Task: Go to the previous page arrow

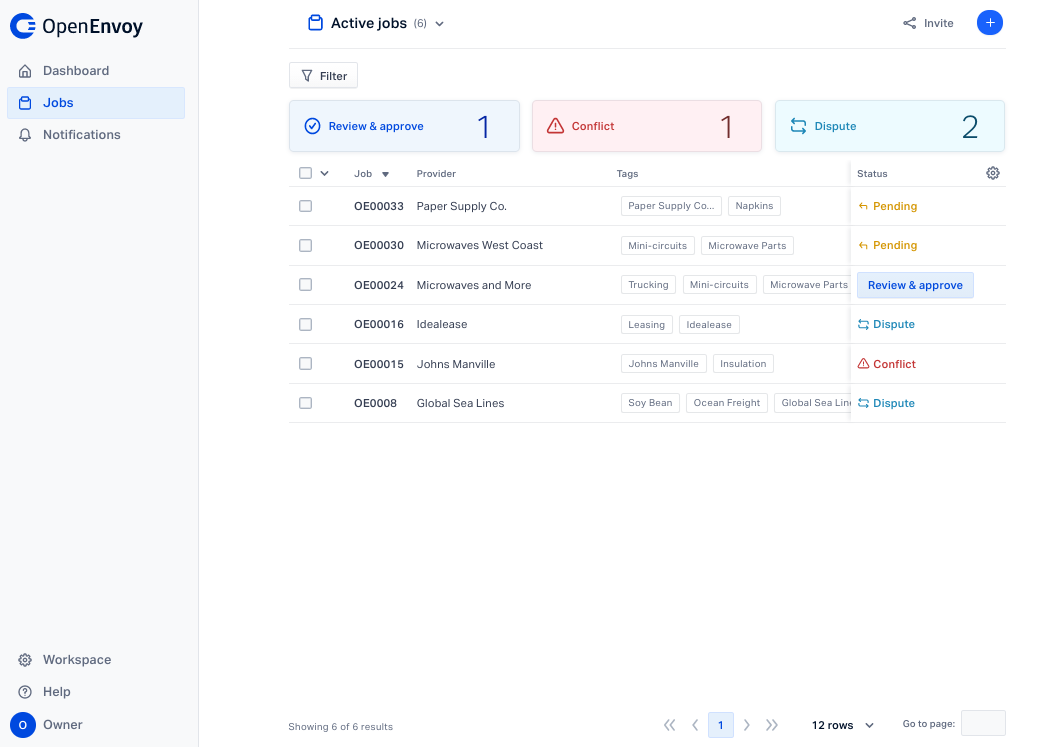Action: pyautogui.click(x=695, y=725)
